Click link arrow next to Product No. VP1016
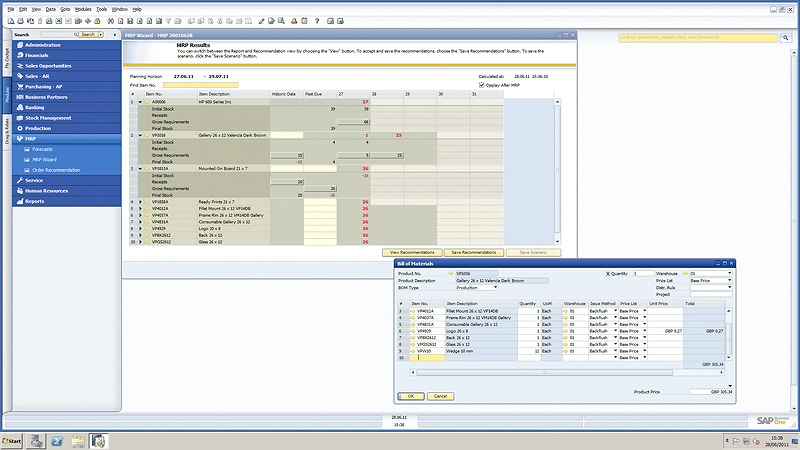Viewport: 800px width, 450px height. pos(451,273)
